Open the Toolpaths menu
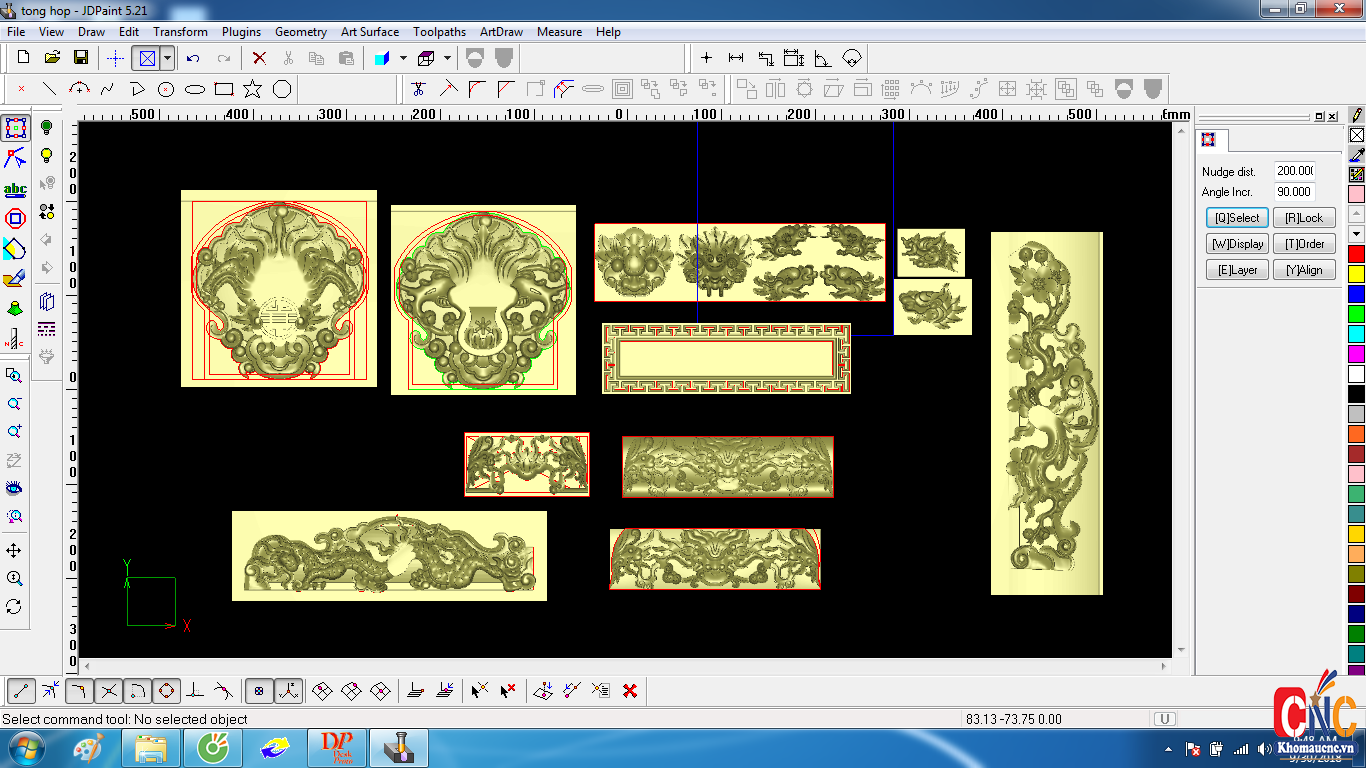Image resolution: width=1366 pixels, height=768 pixels. [439, 32]
